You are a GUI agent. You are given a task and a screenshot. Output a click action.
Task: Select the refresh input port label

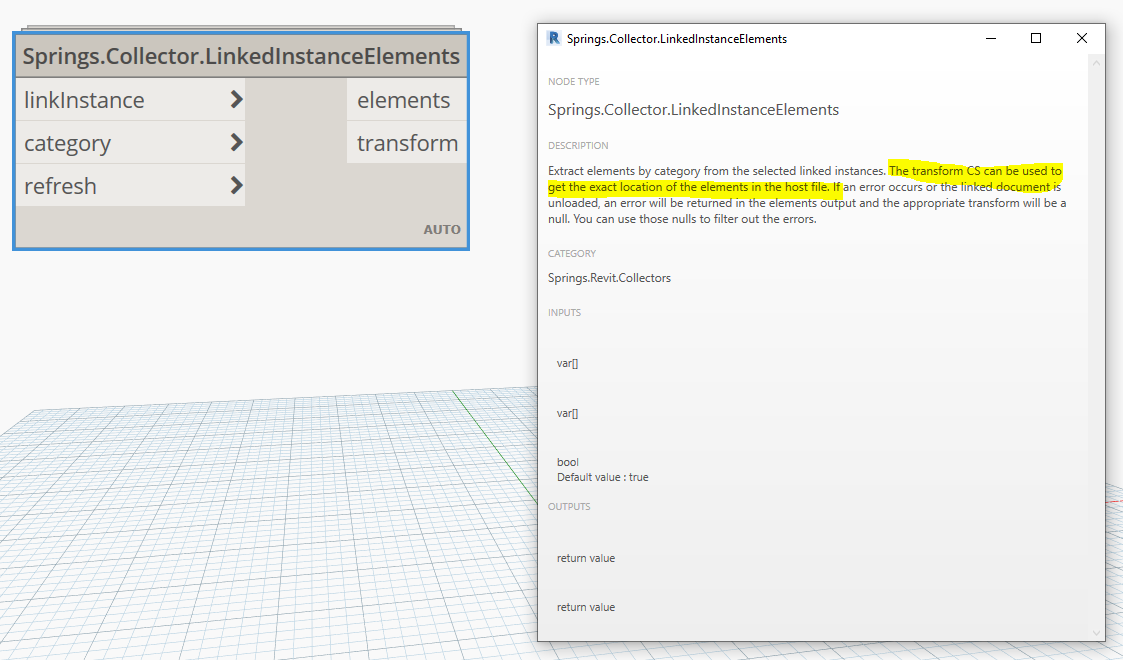point(60,186)
